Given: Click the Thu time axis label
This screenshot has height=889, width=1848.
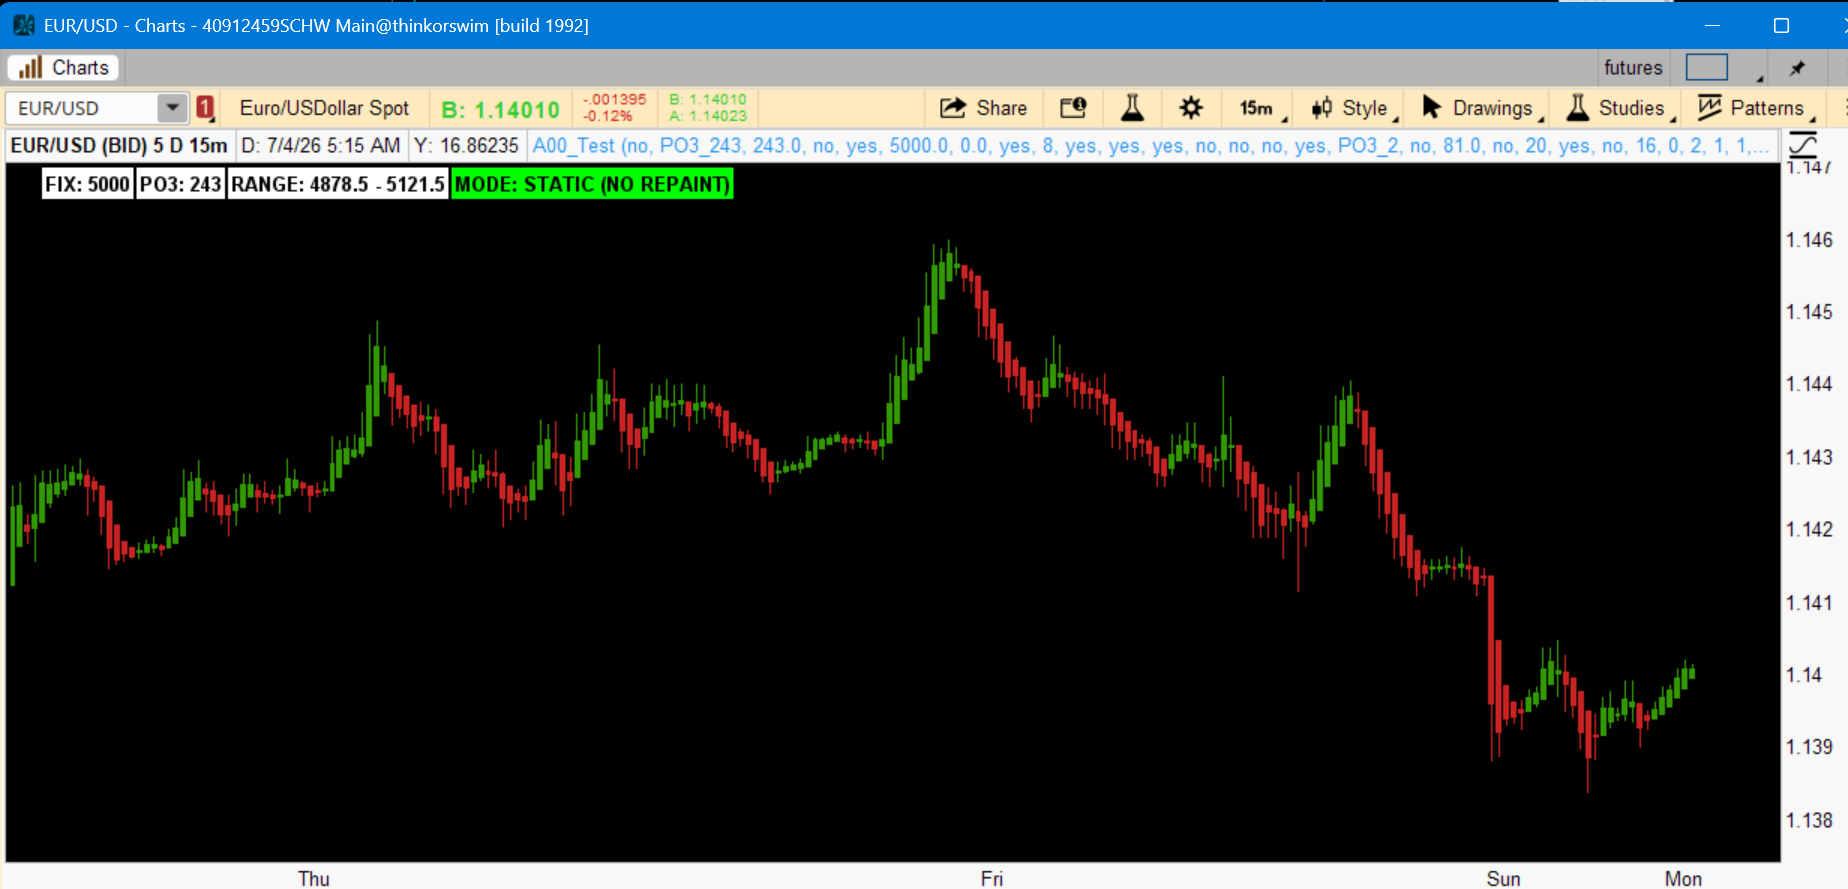Looking at the screenshot, I should pyautogui.click(x=314, y=878).
